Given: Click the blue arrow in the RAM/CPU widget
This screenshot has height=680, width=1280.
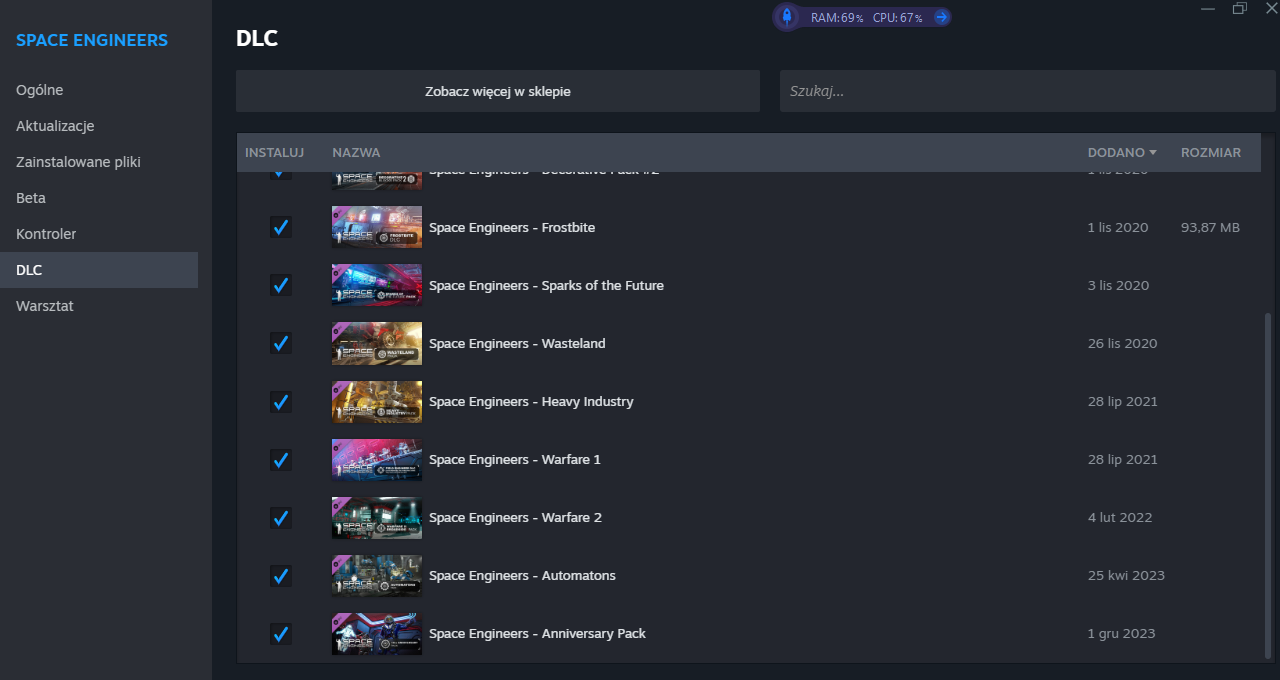Looking at the screenshot, I should coord(940,17).
